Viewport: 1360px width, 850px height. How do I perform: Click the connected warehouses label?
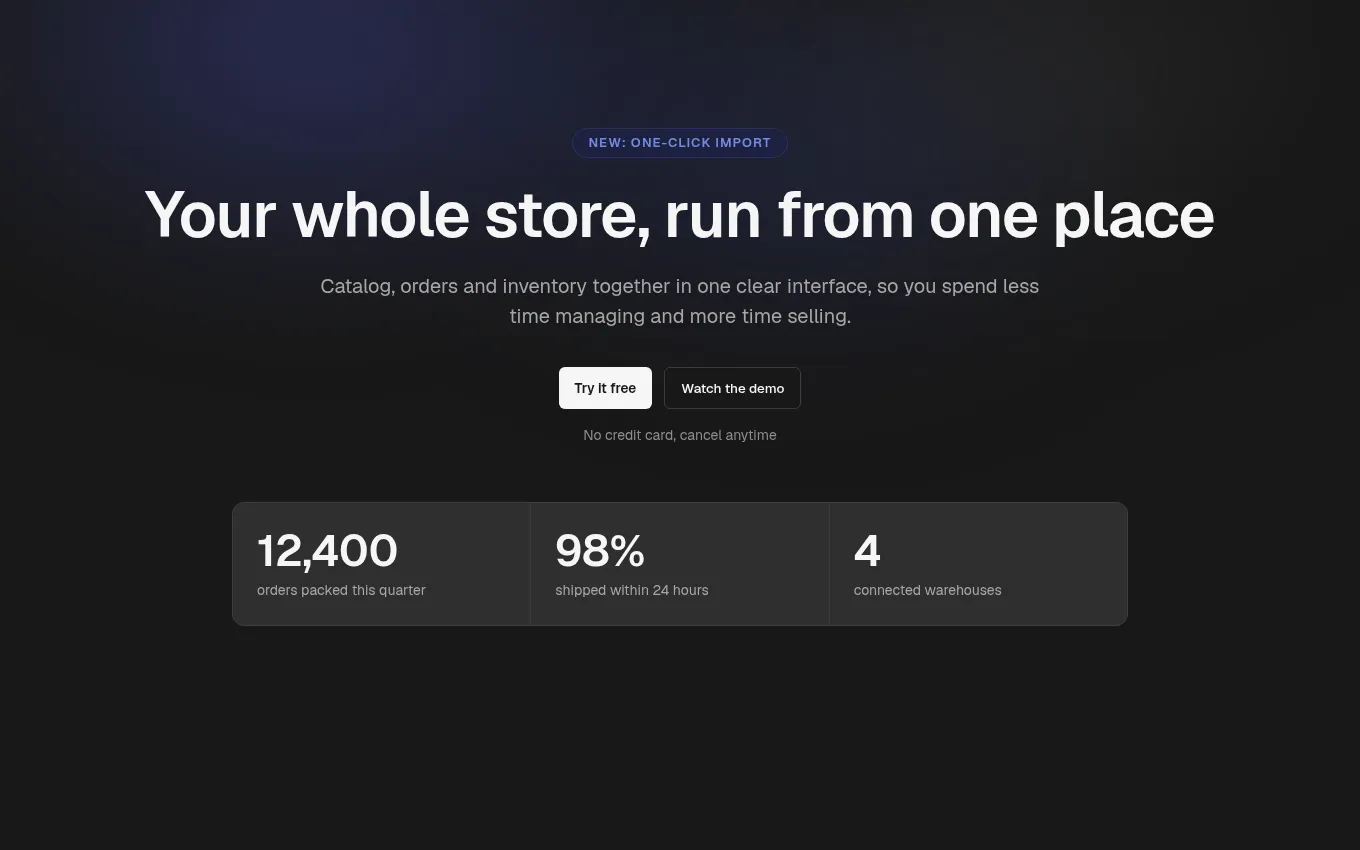927,590
